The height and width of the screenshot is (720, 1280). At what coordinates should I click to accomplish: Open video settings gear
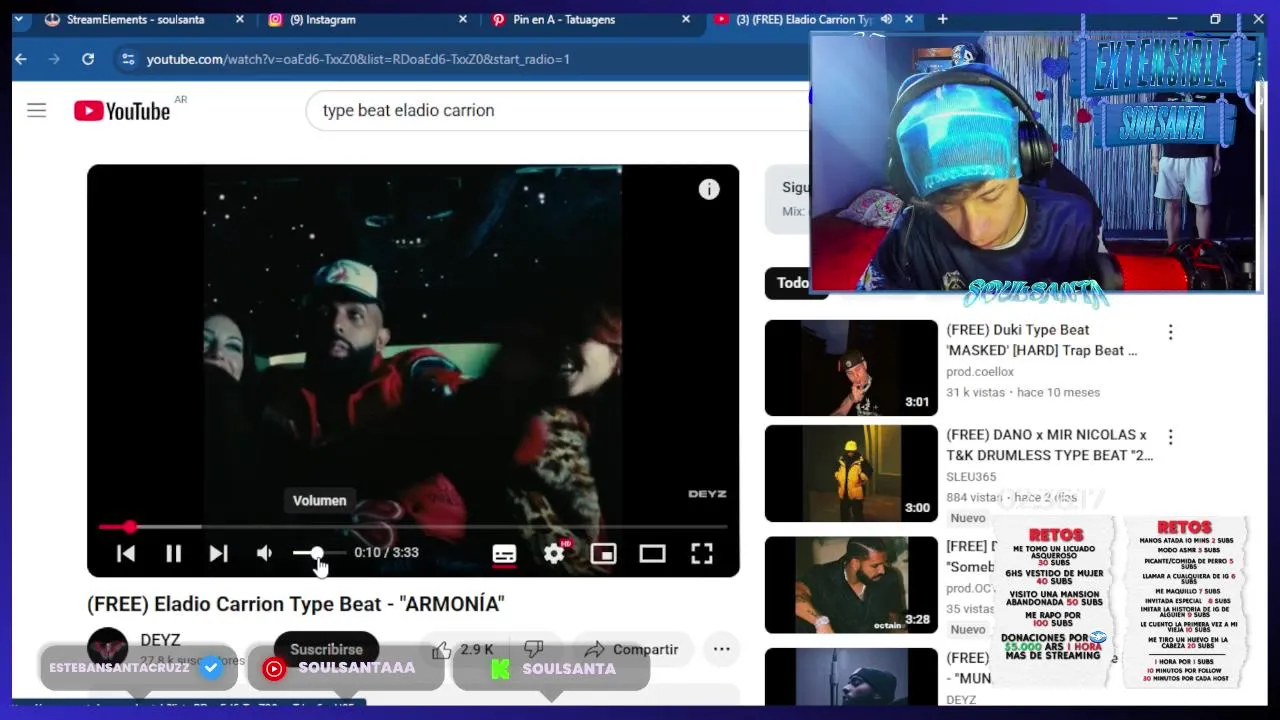point(554,553)
